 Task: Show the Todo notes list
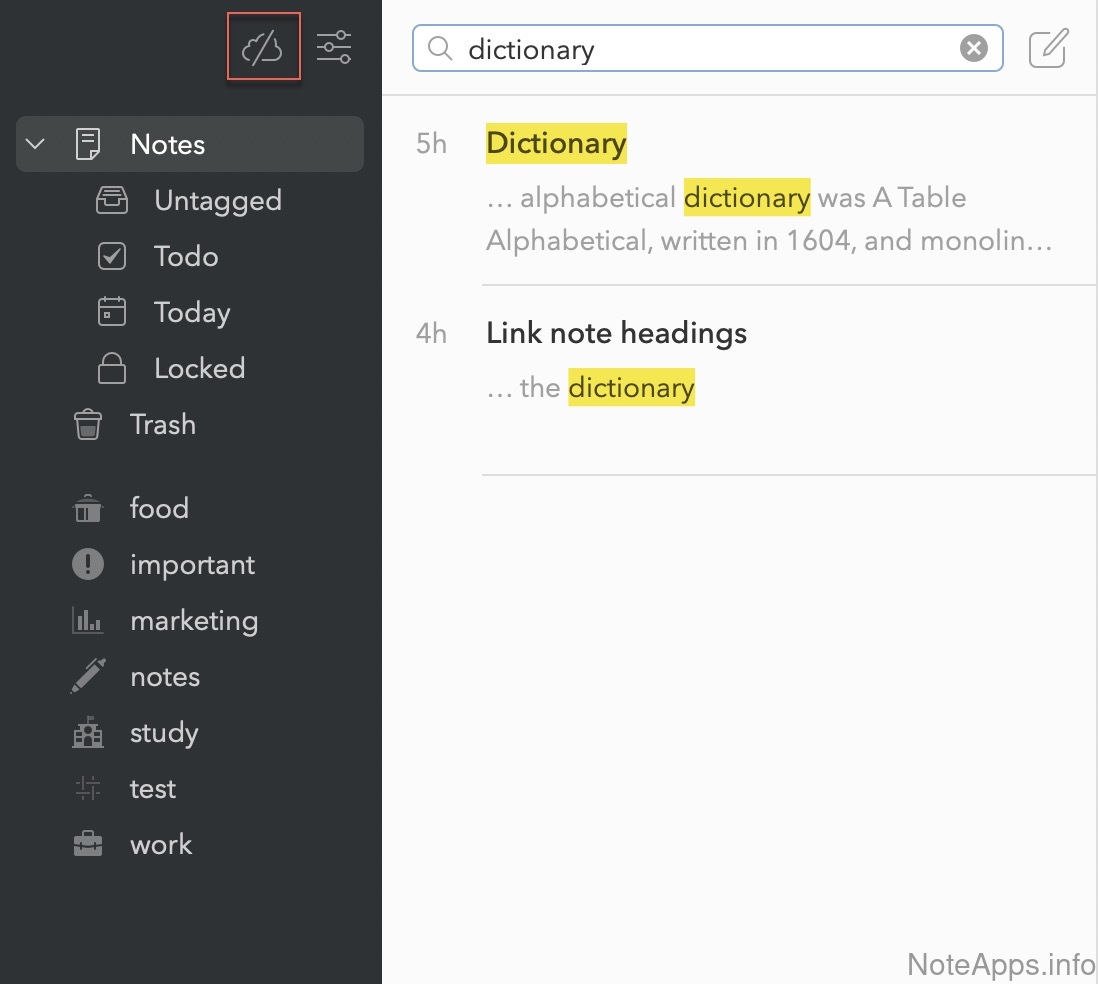tap(185, 257)
